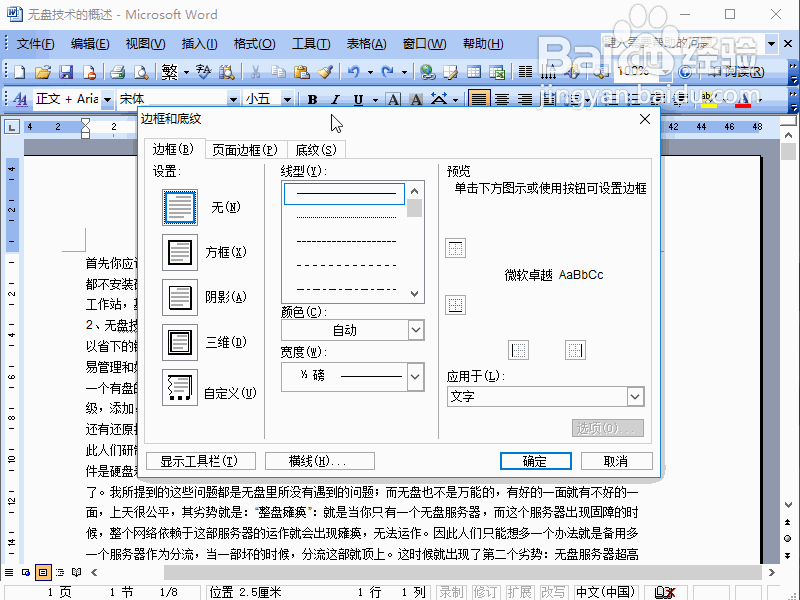Image resolution: width=800 pixels, height=600 pixels.
Task: Open the 工具(T) menu
Action: click(311, 44)
